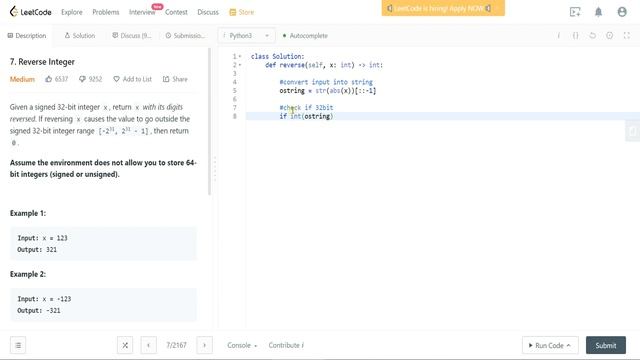Click the Example 2 code block
Image resolution: width=640 pixels, height=360 pixels.
[103, 304]
